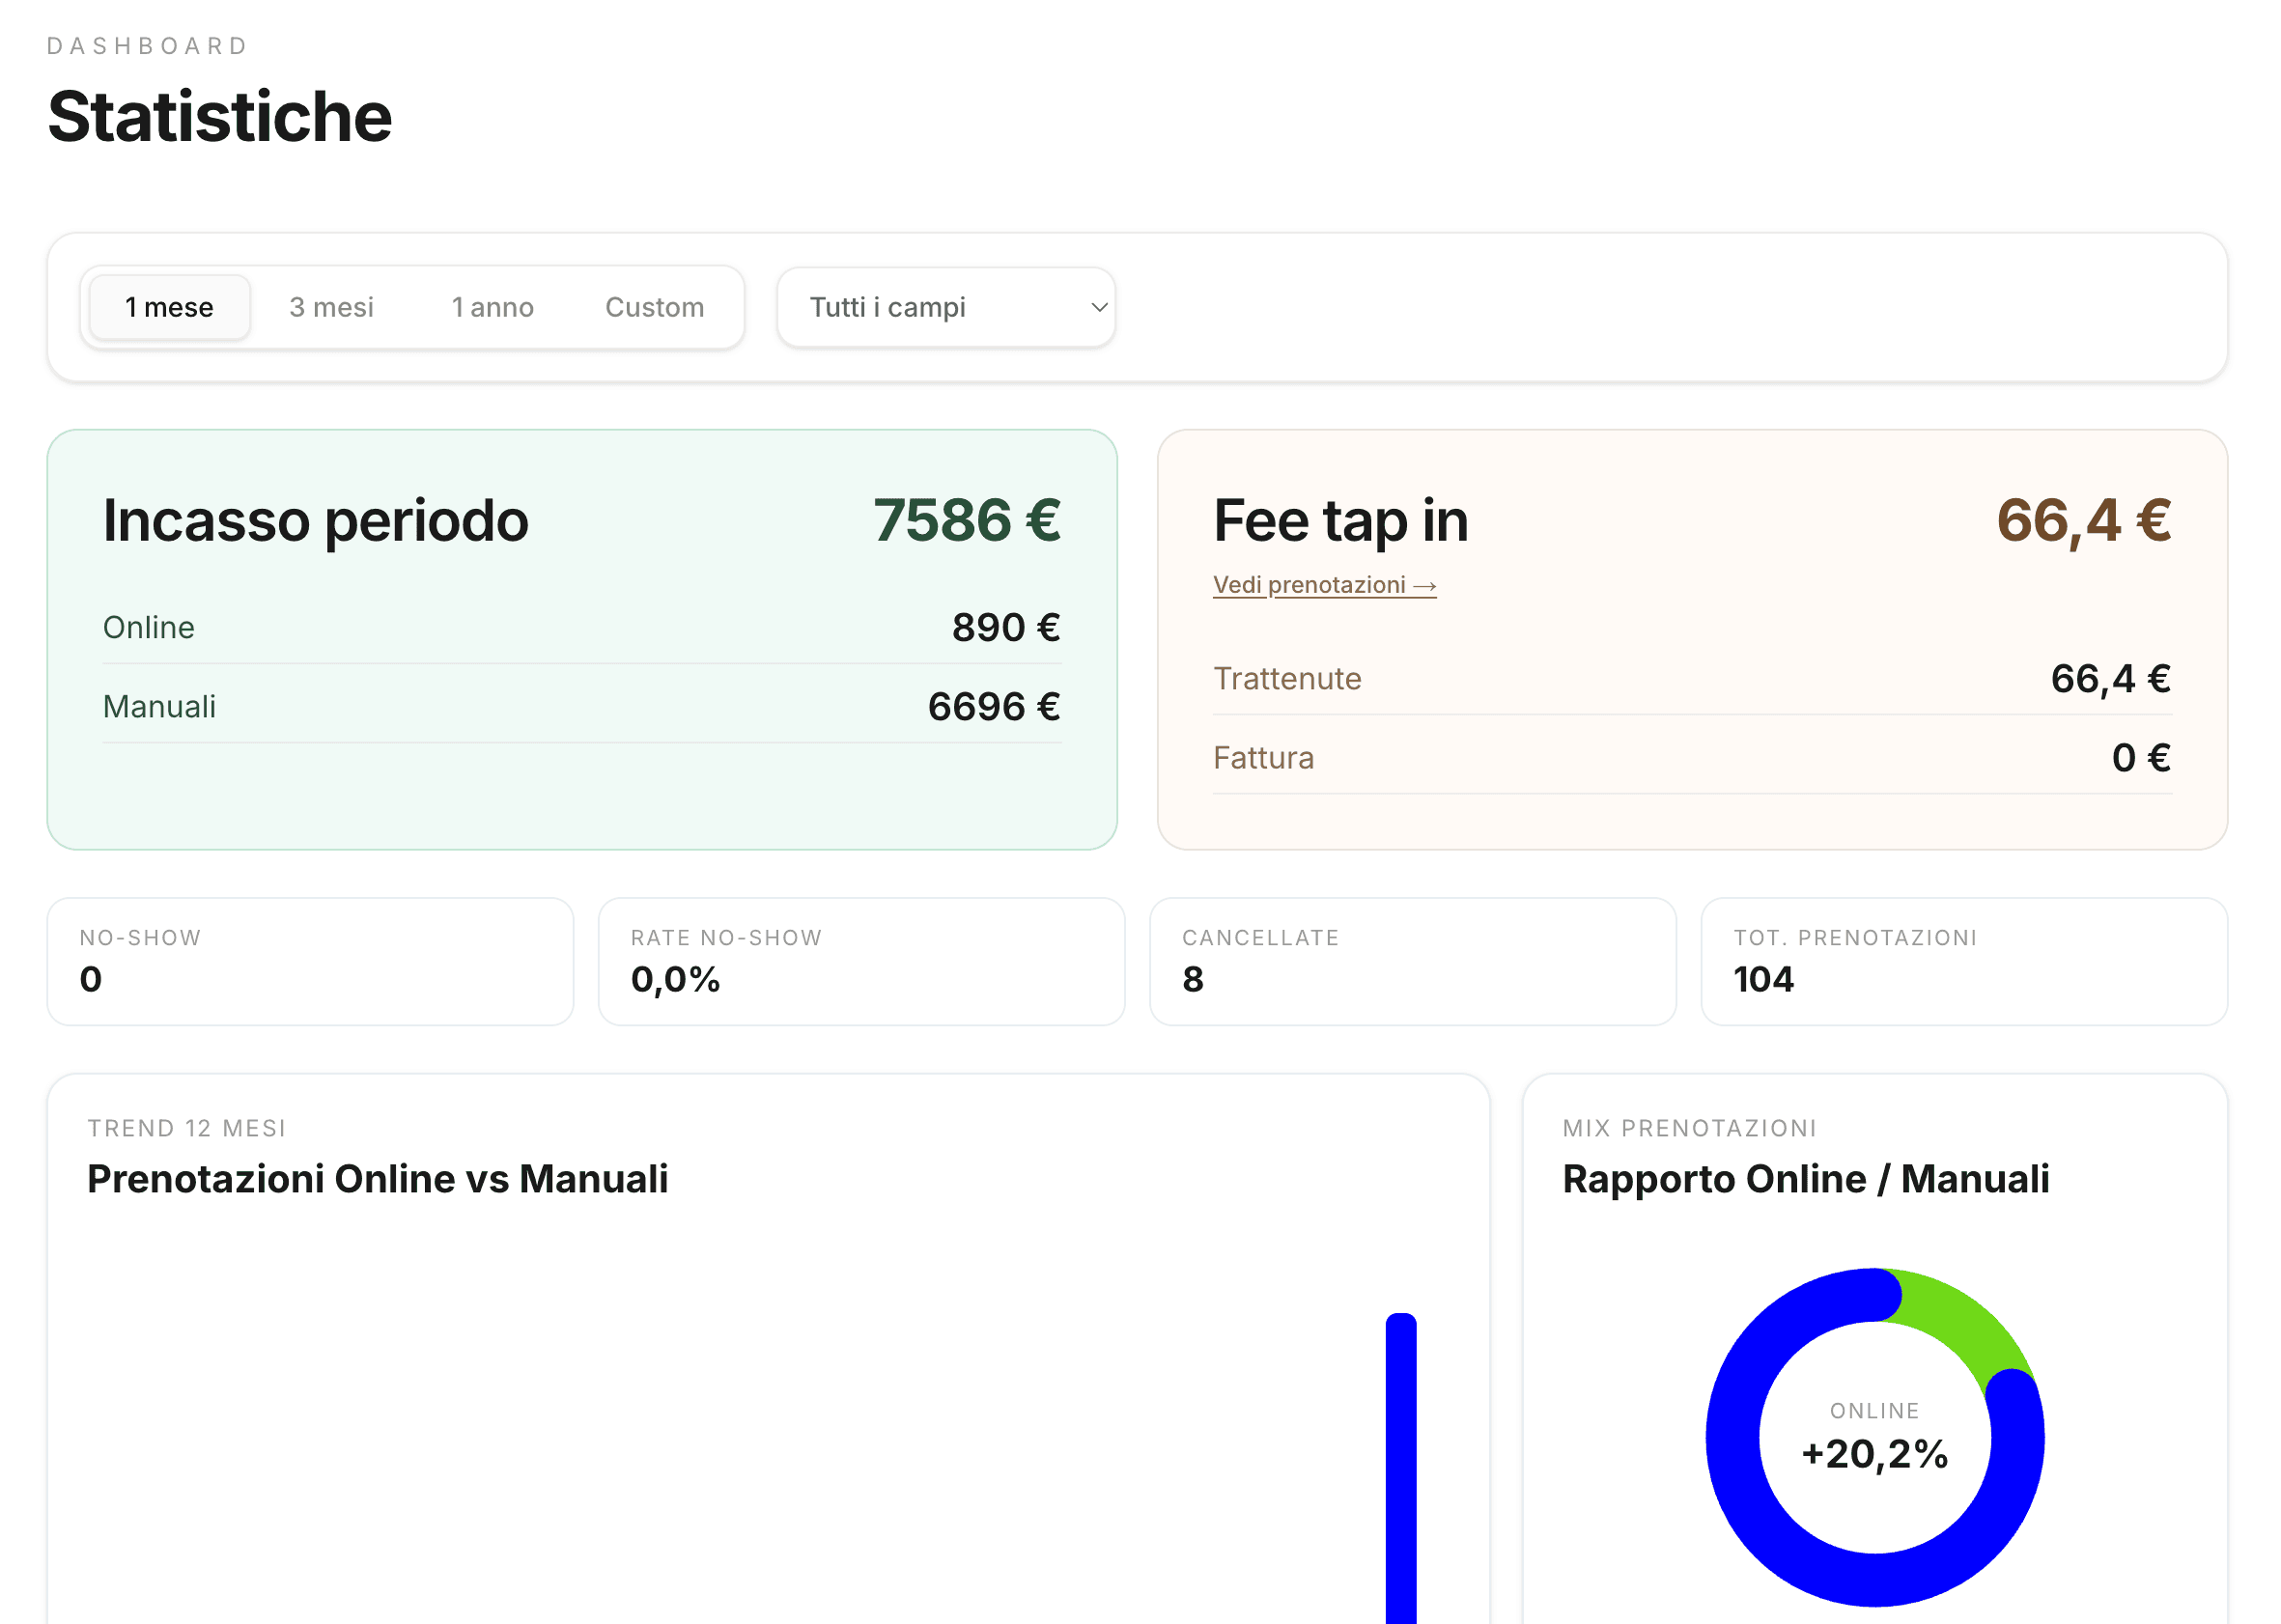Click the MIX PRENOTAZIONI label
The height and width of the screenshot is (1624, 2281).
pos(1689,1128)
